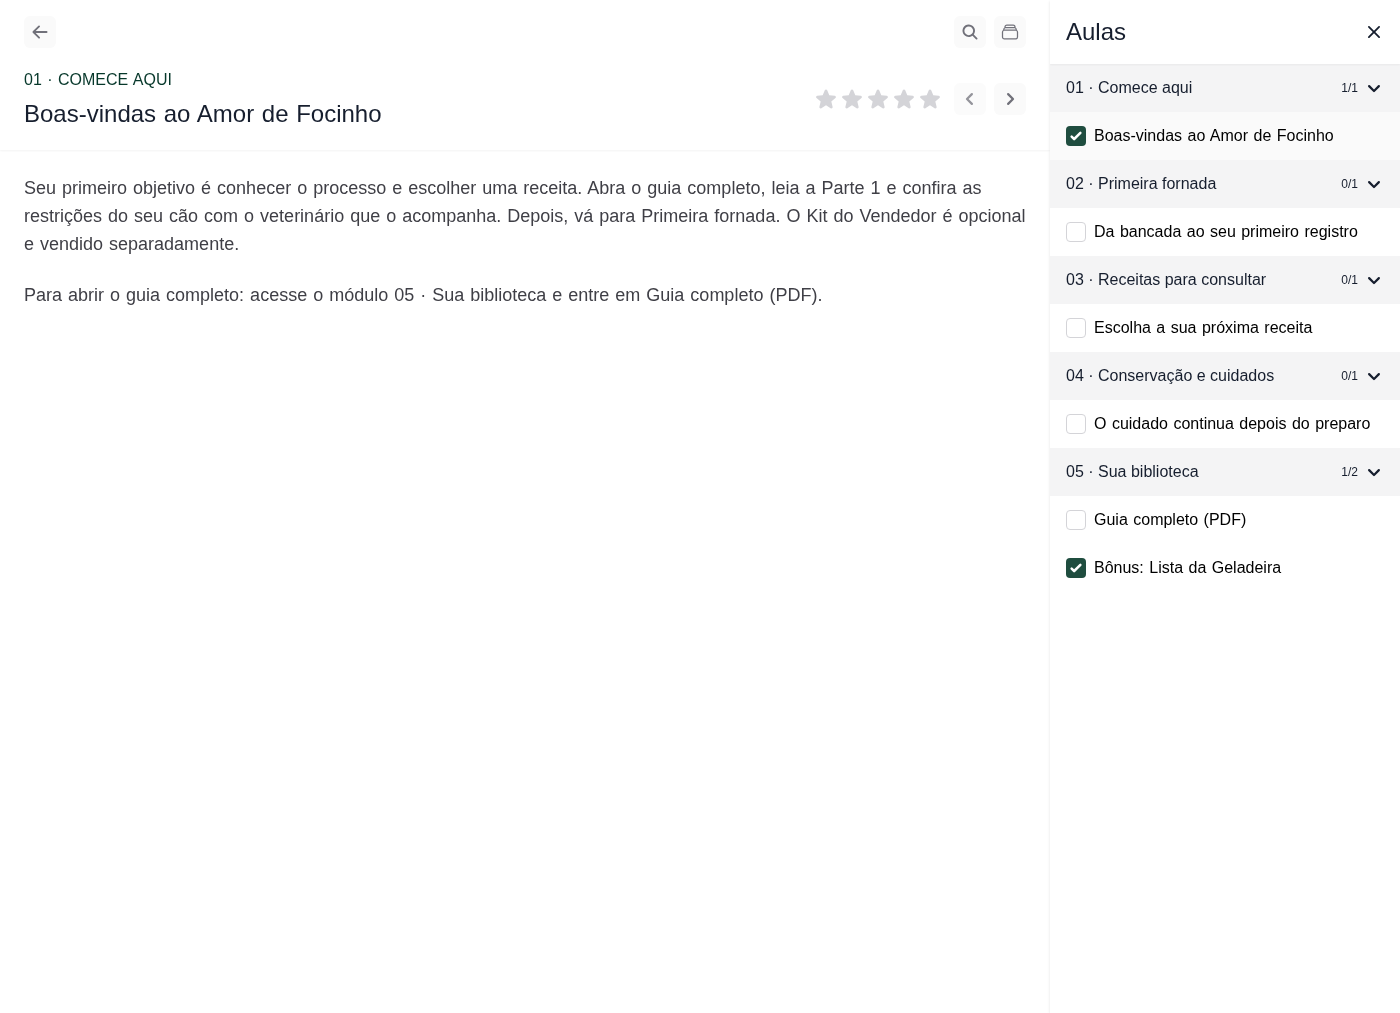Image resolution: width=1400 pixels, height=1013 pixels.
Task: Close the Aulas panel
Action: pos(1374,32)
